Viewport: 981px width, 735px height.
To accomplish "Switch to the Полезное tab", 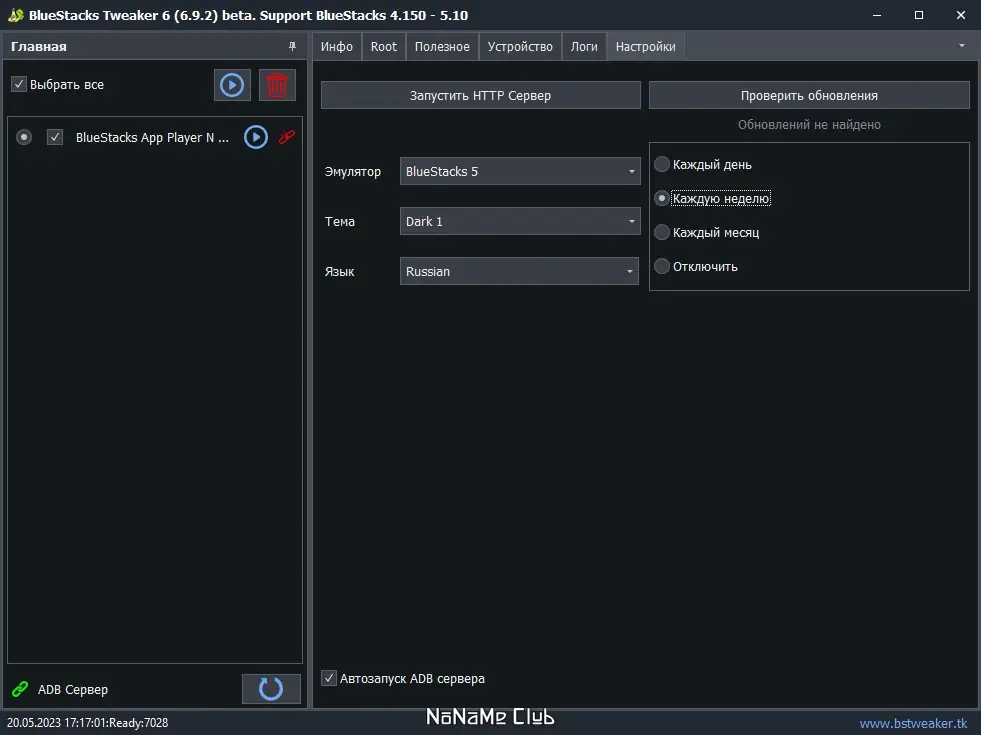I will coord(442,47).
